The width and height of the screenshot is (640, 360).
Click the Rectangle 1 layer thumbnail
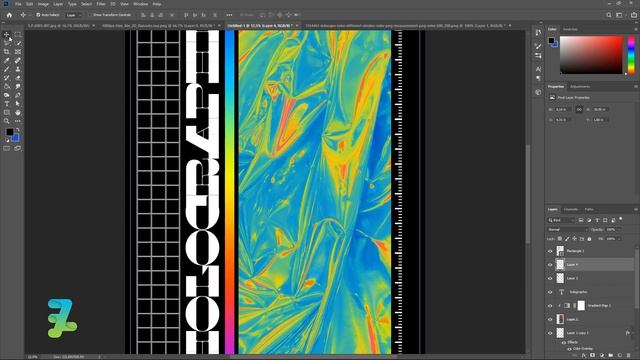click(560, 251)
